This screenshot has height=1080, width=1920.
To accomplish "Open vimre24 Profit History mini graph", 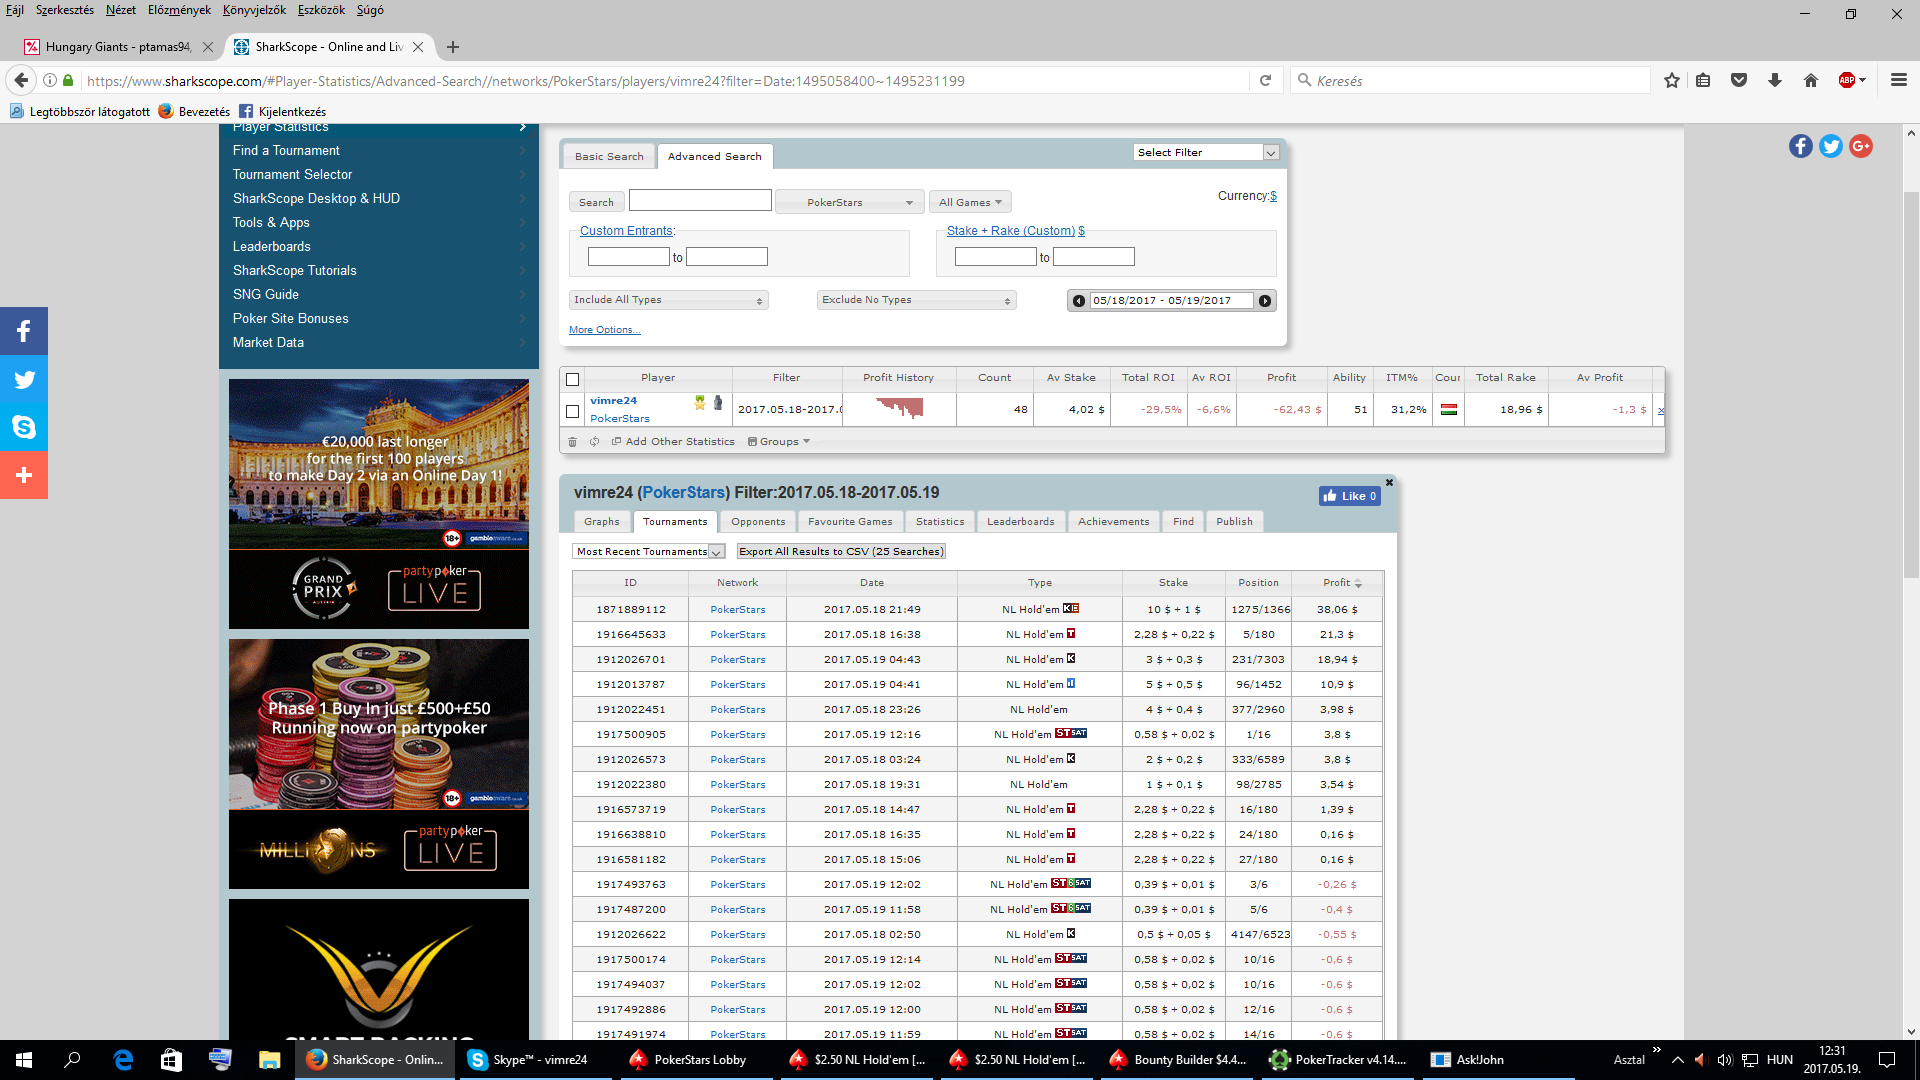I will [x=899, y=408].
